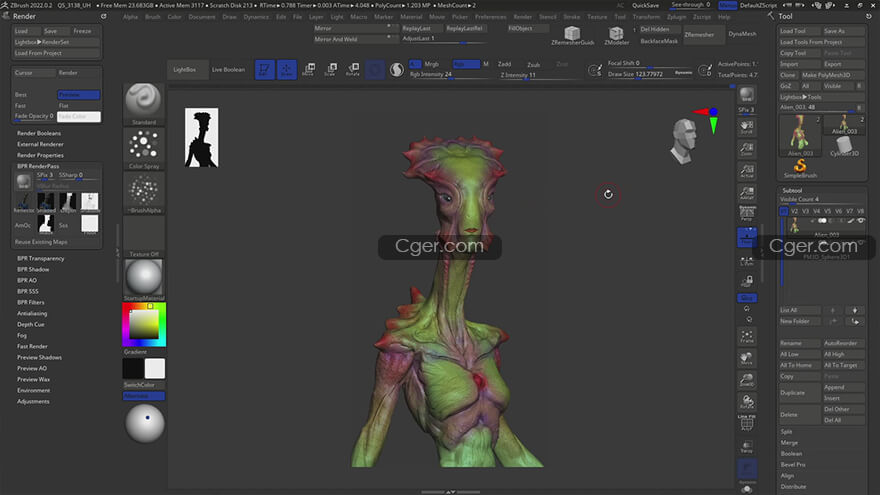This screenshot has height=495, width=880.
Task: Pick a color from the color picker square
Action: [x=143, y=324]
